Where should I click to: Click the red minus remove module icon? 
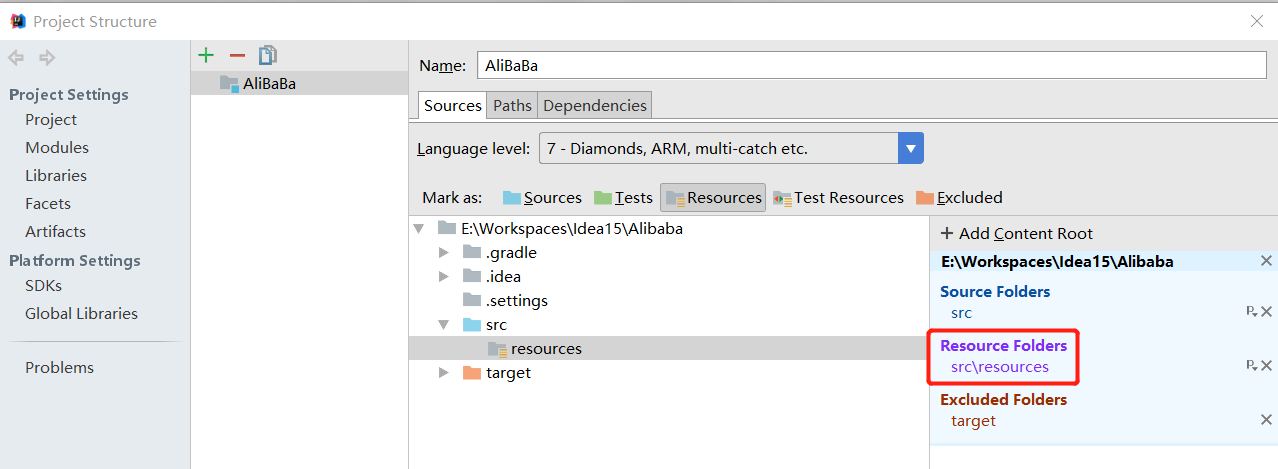pyautogui.click(x=237, y=56)
